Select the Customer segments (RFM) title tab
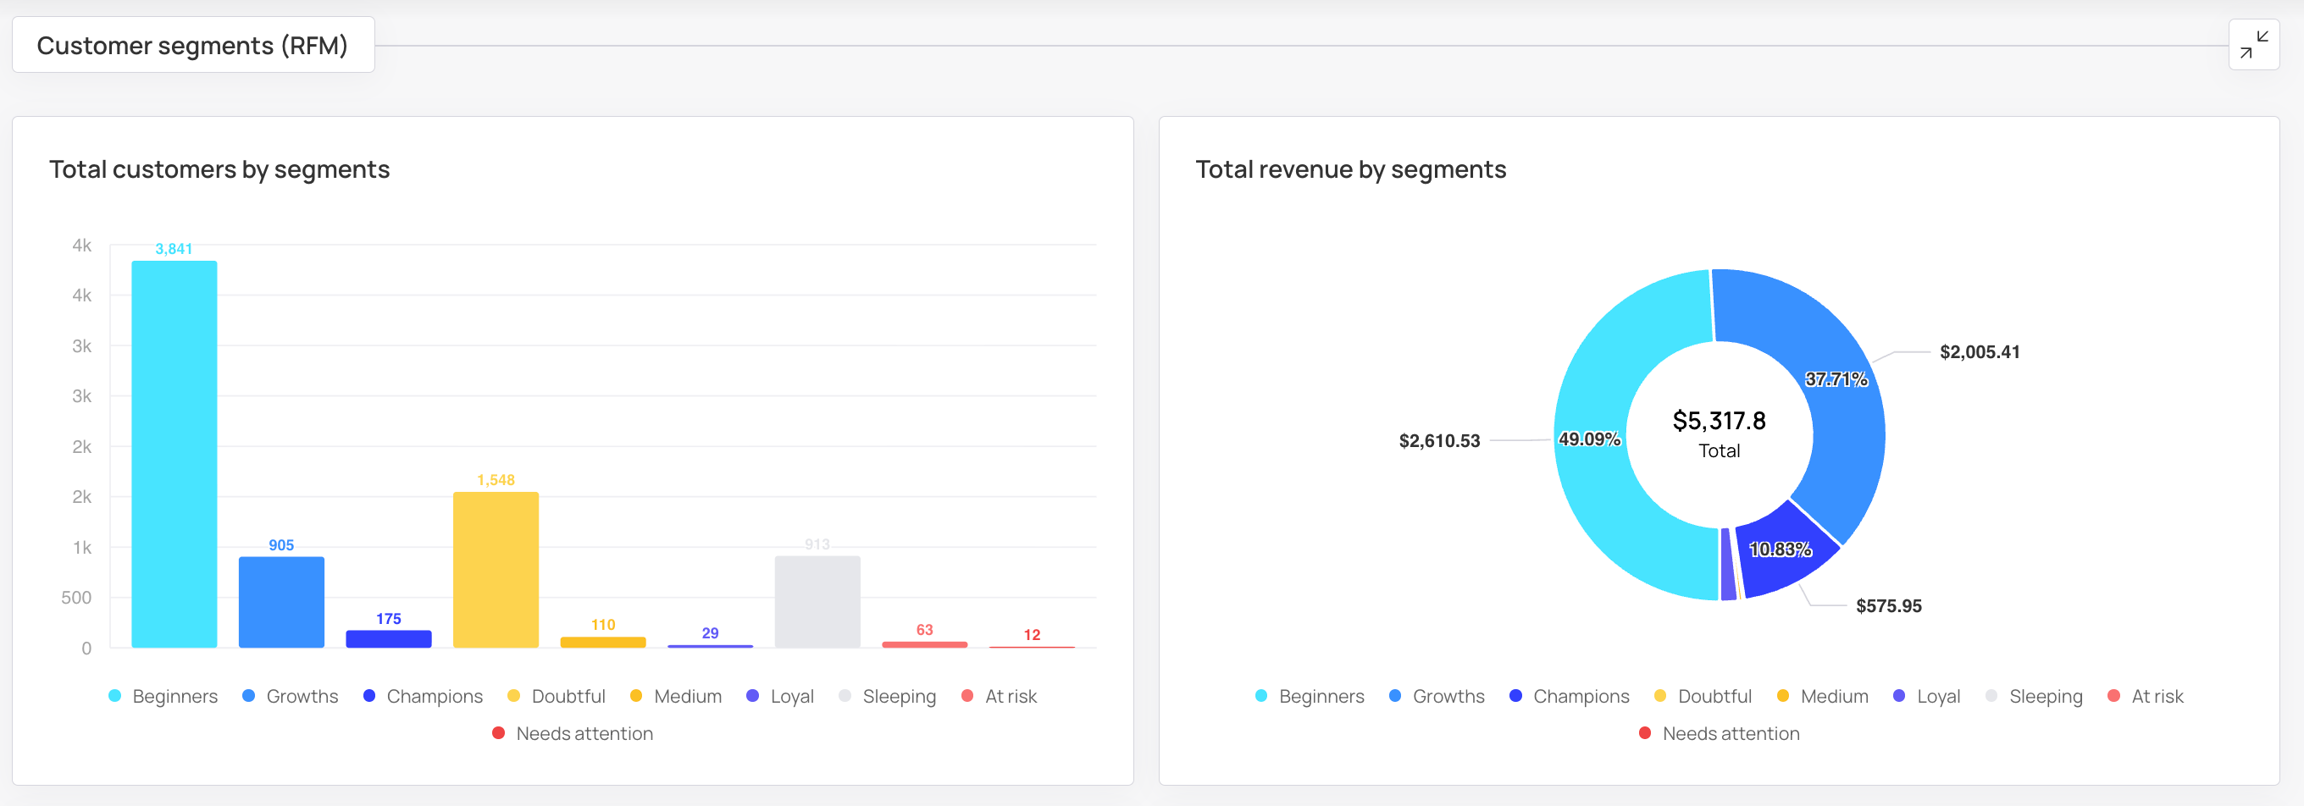 coord(193,45)
